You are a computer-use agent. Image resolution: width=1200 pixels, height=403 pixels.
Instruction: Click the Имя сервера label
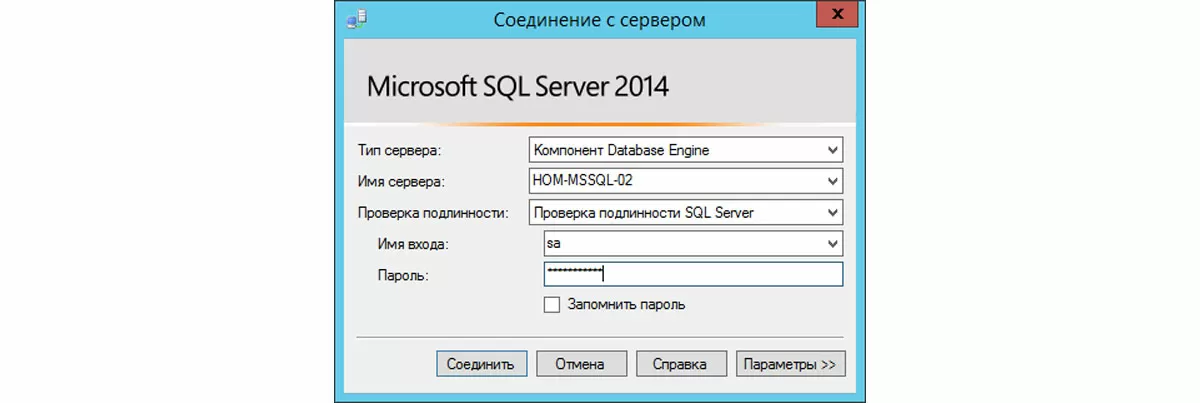(x=401, y=182)
